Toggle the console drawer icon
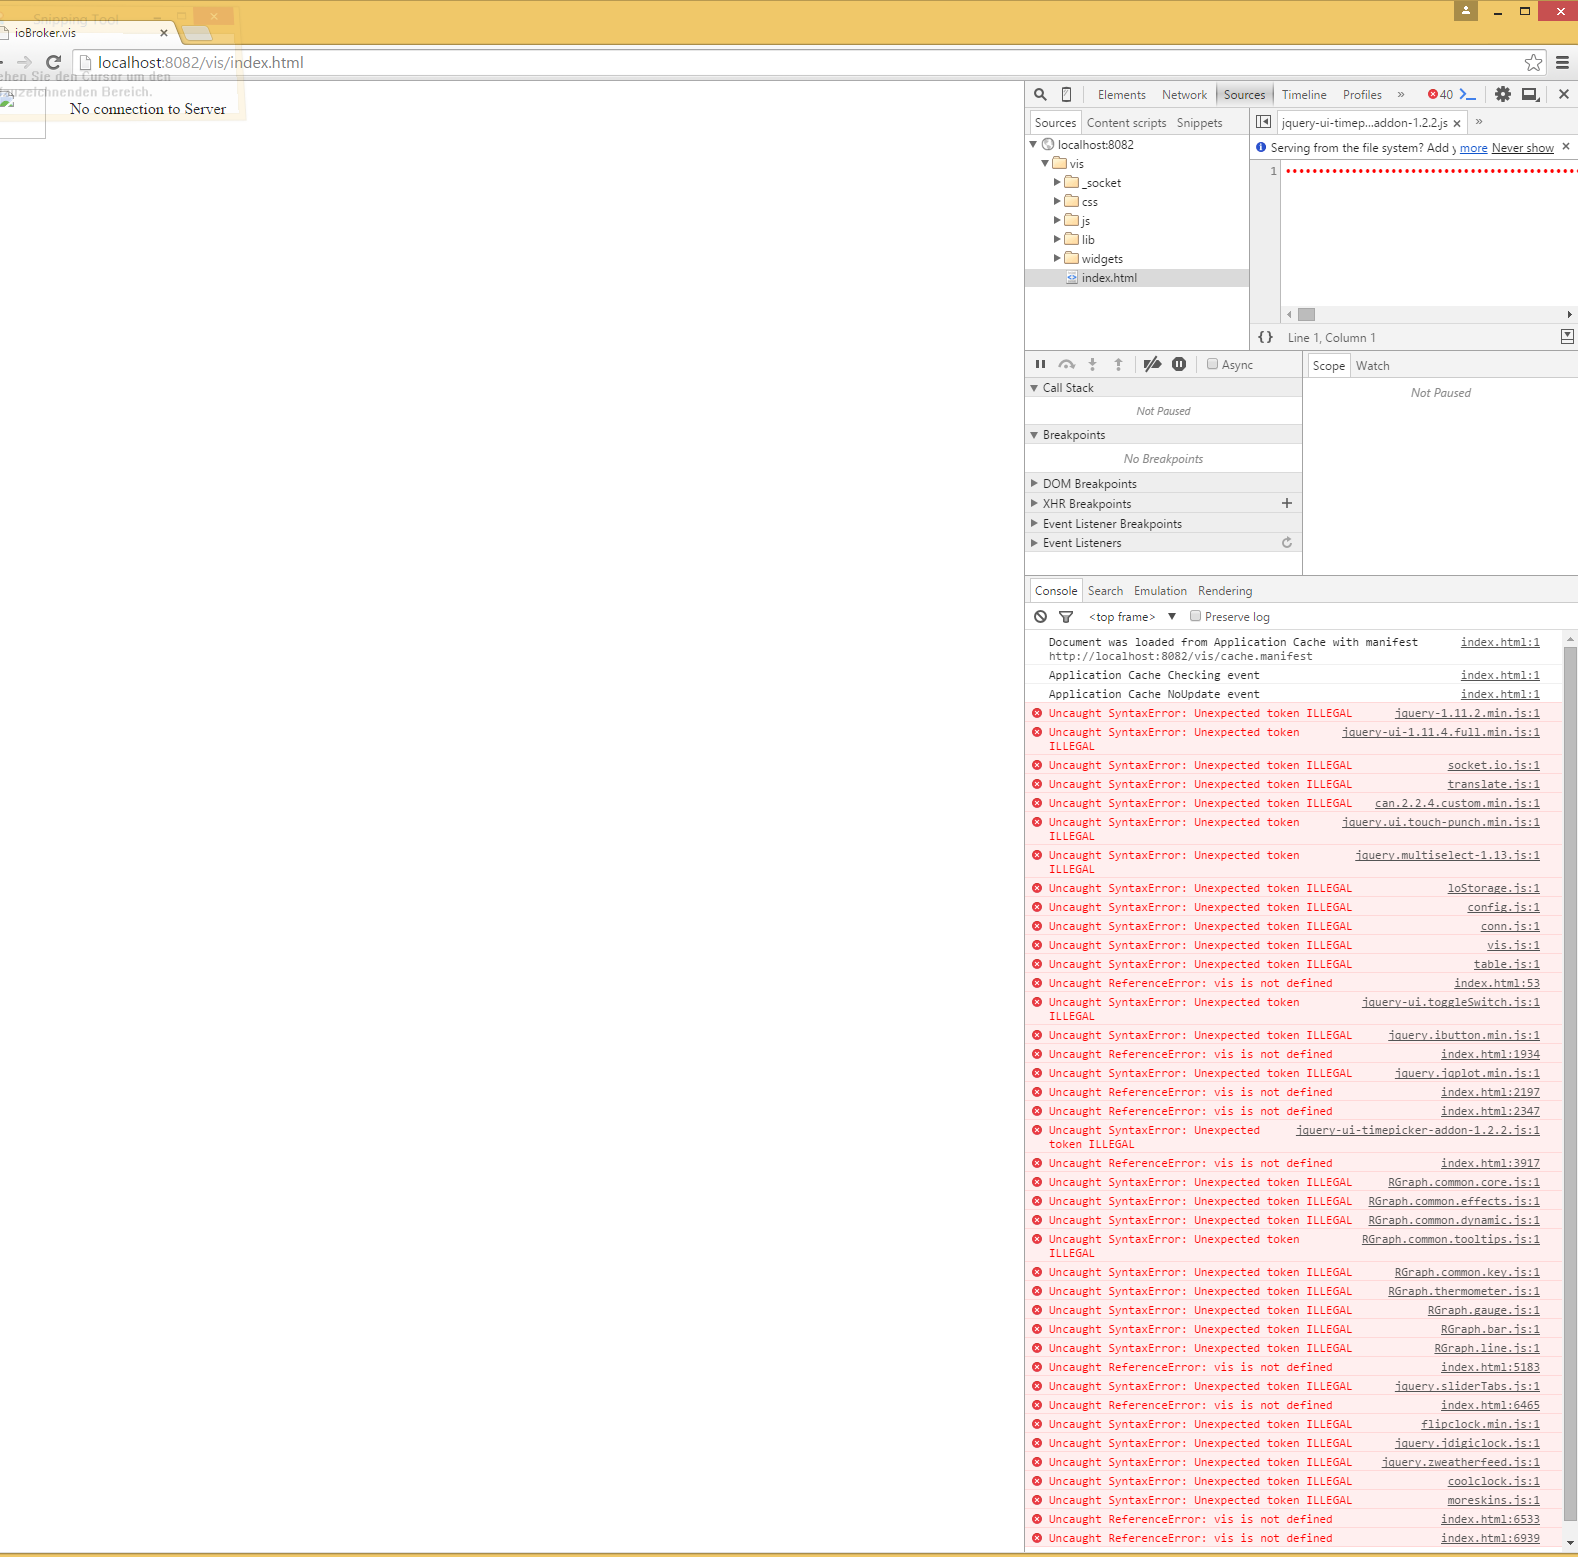The image size is (1578, 1557). pyautogui.click(x=1468, y=94)
